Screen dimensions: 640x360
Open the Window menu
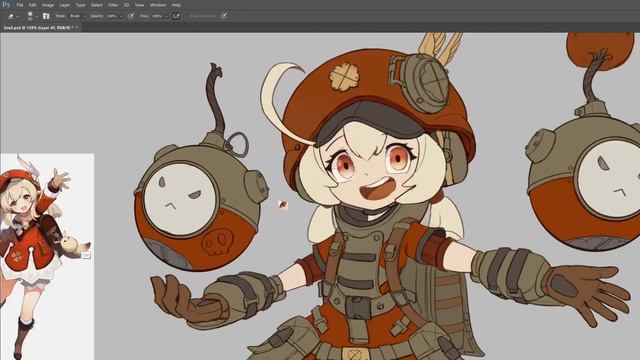tap(158, 5)
